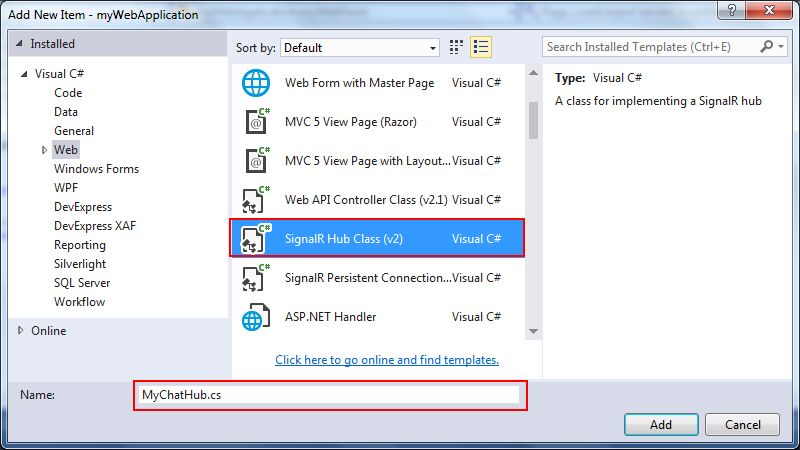The image size is (800, 450).
Task: Switch to medium icons list view
Action: click(x=481, y=47)
